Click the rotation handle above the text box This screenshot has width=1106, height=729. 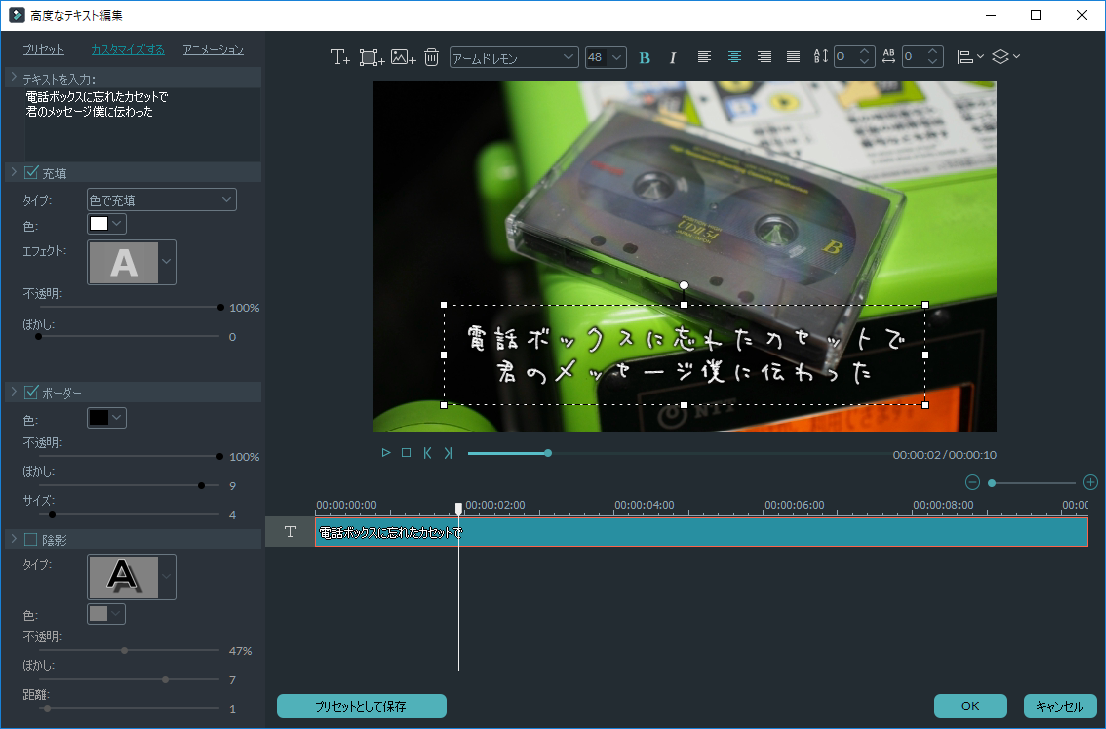(x=683, y=285)
